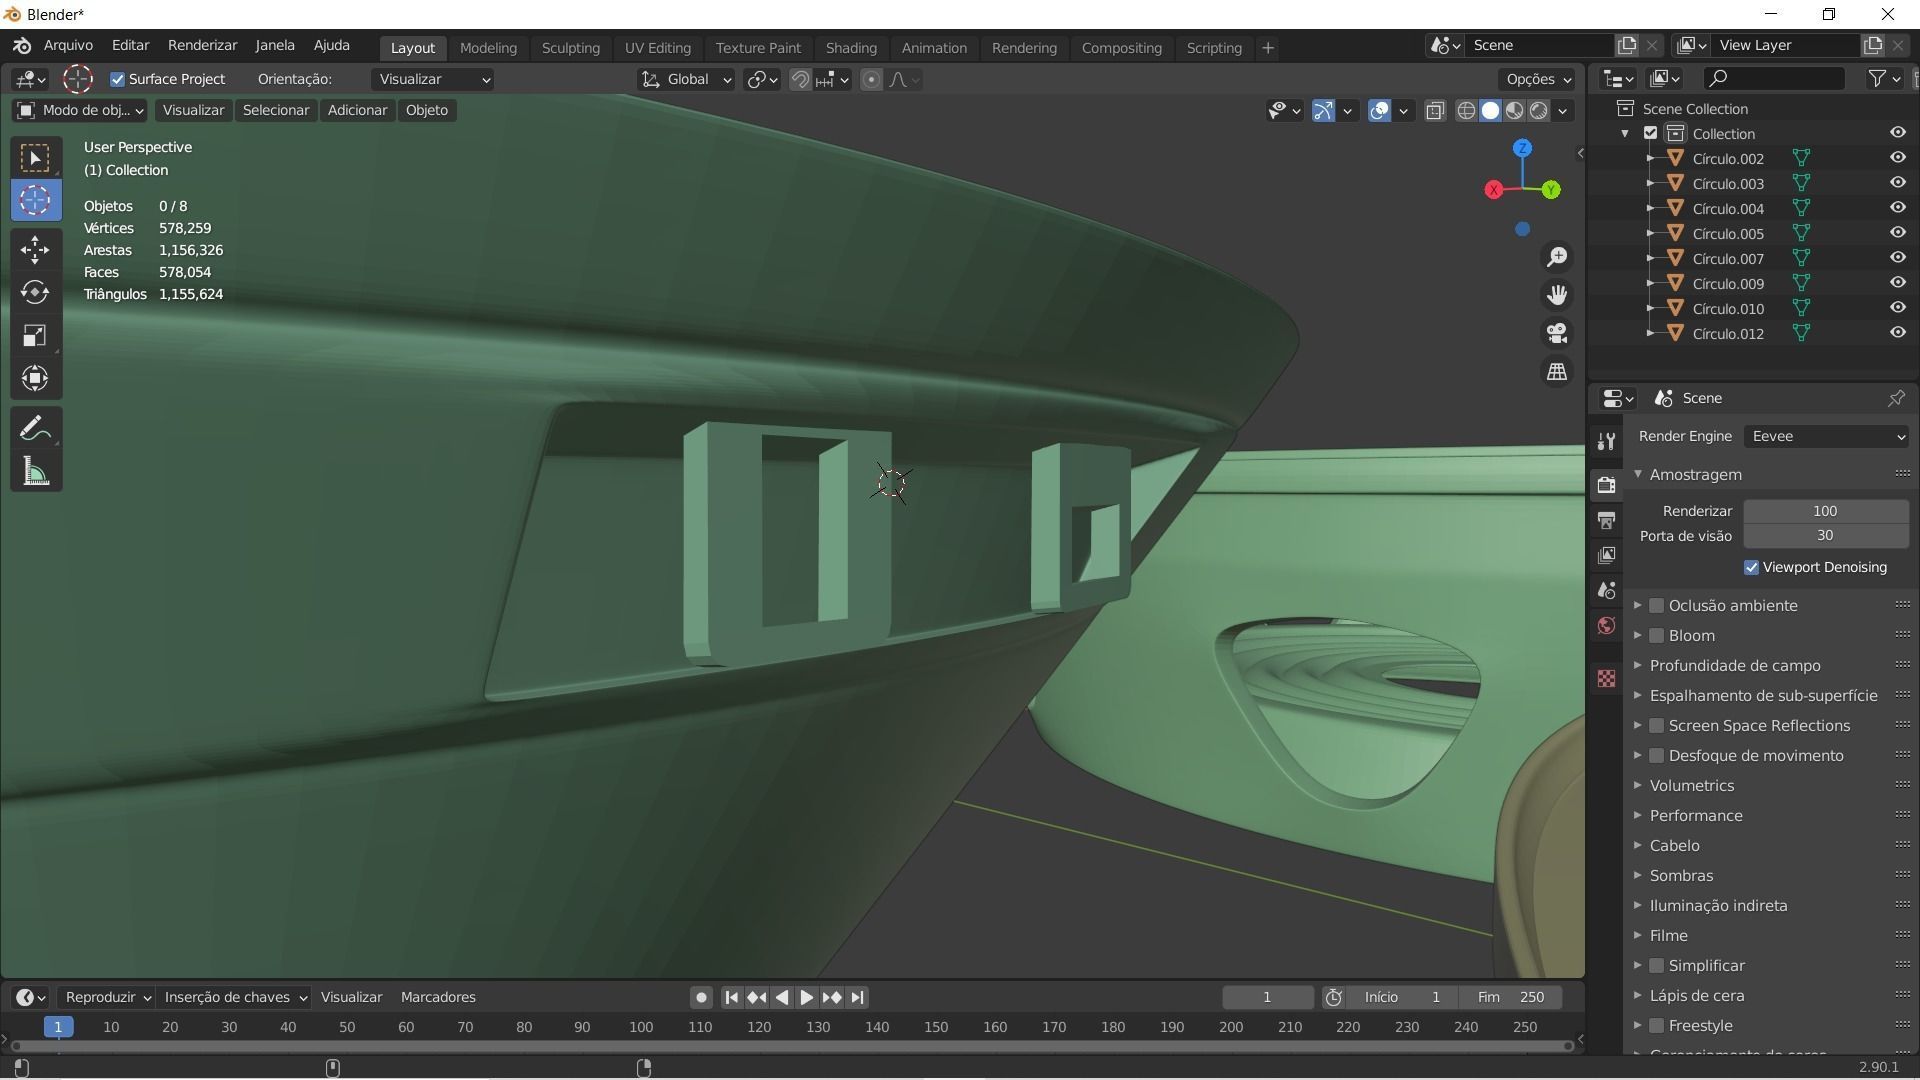Viewport: 1920px width, 1080px height.
Task: Click the Renderizar samples value slider
Action: pos(1825,511)
